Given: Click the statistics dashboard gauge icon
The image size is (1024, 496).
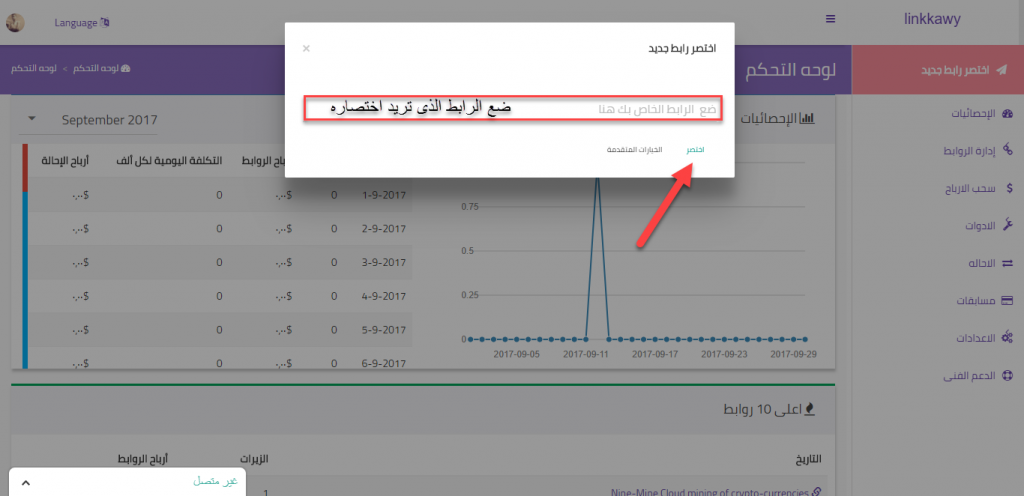Looking at the screenshot, I should click(x=1007, y=114).
